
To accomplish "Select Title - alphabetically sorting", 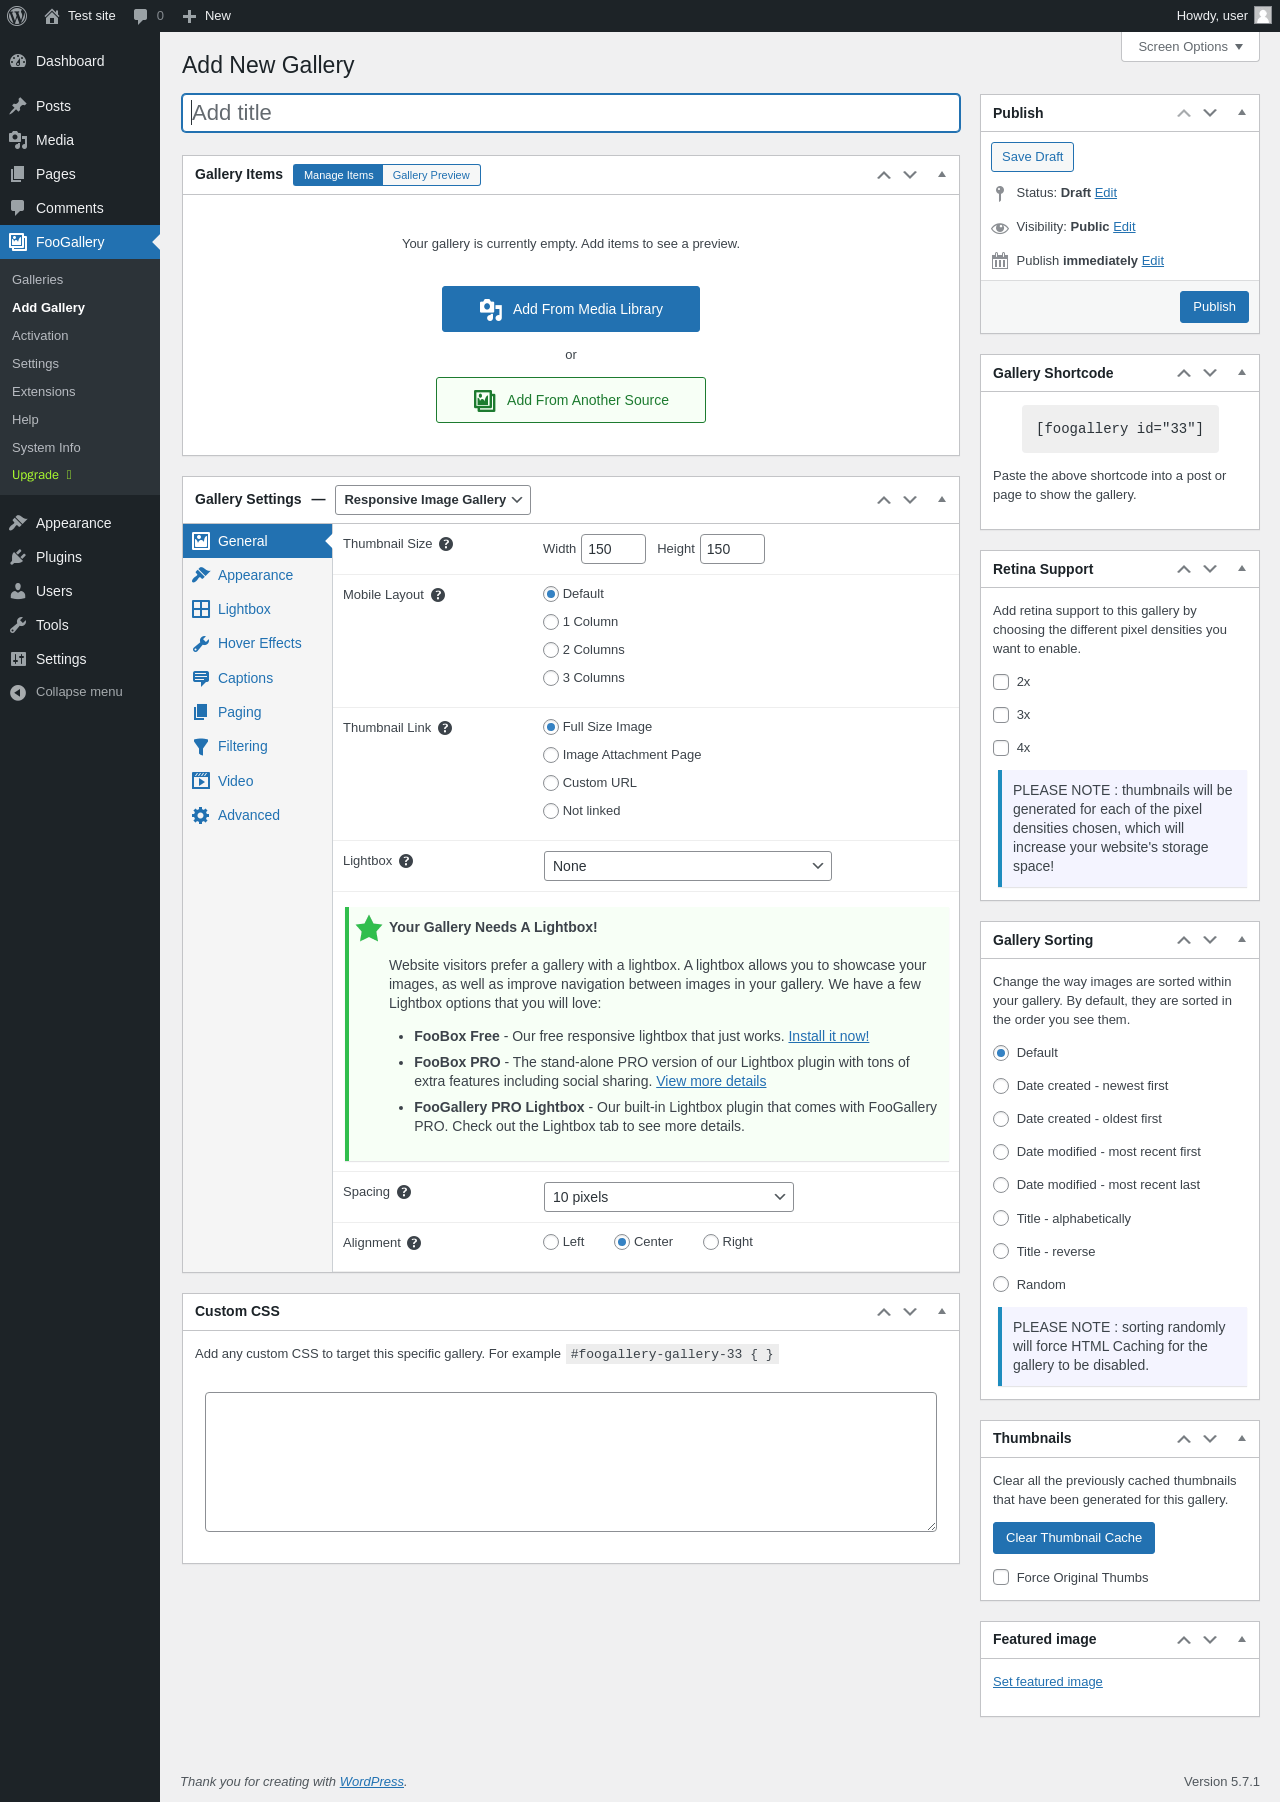I will tap(1001, 1218).
